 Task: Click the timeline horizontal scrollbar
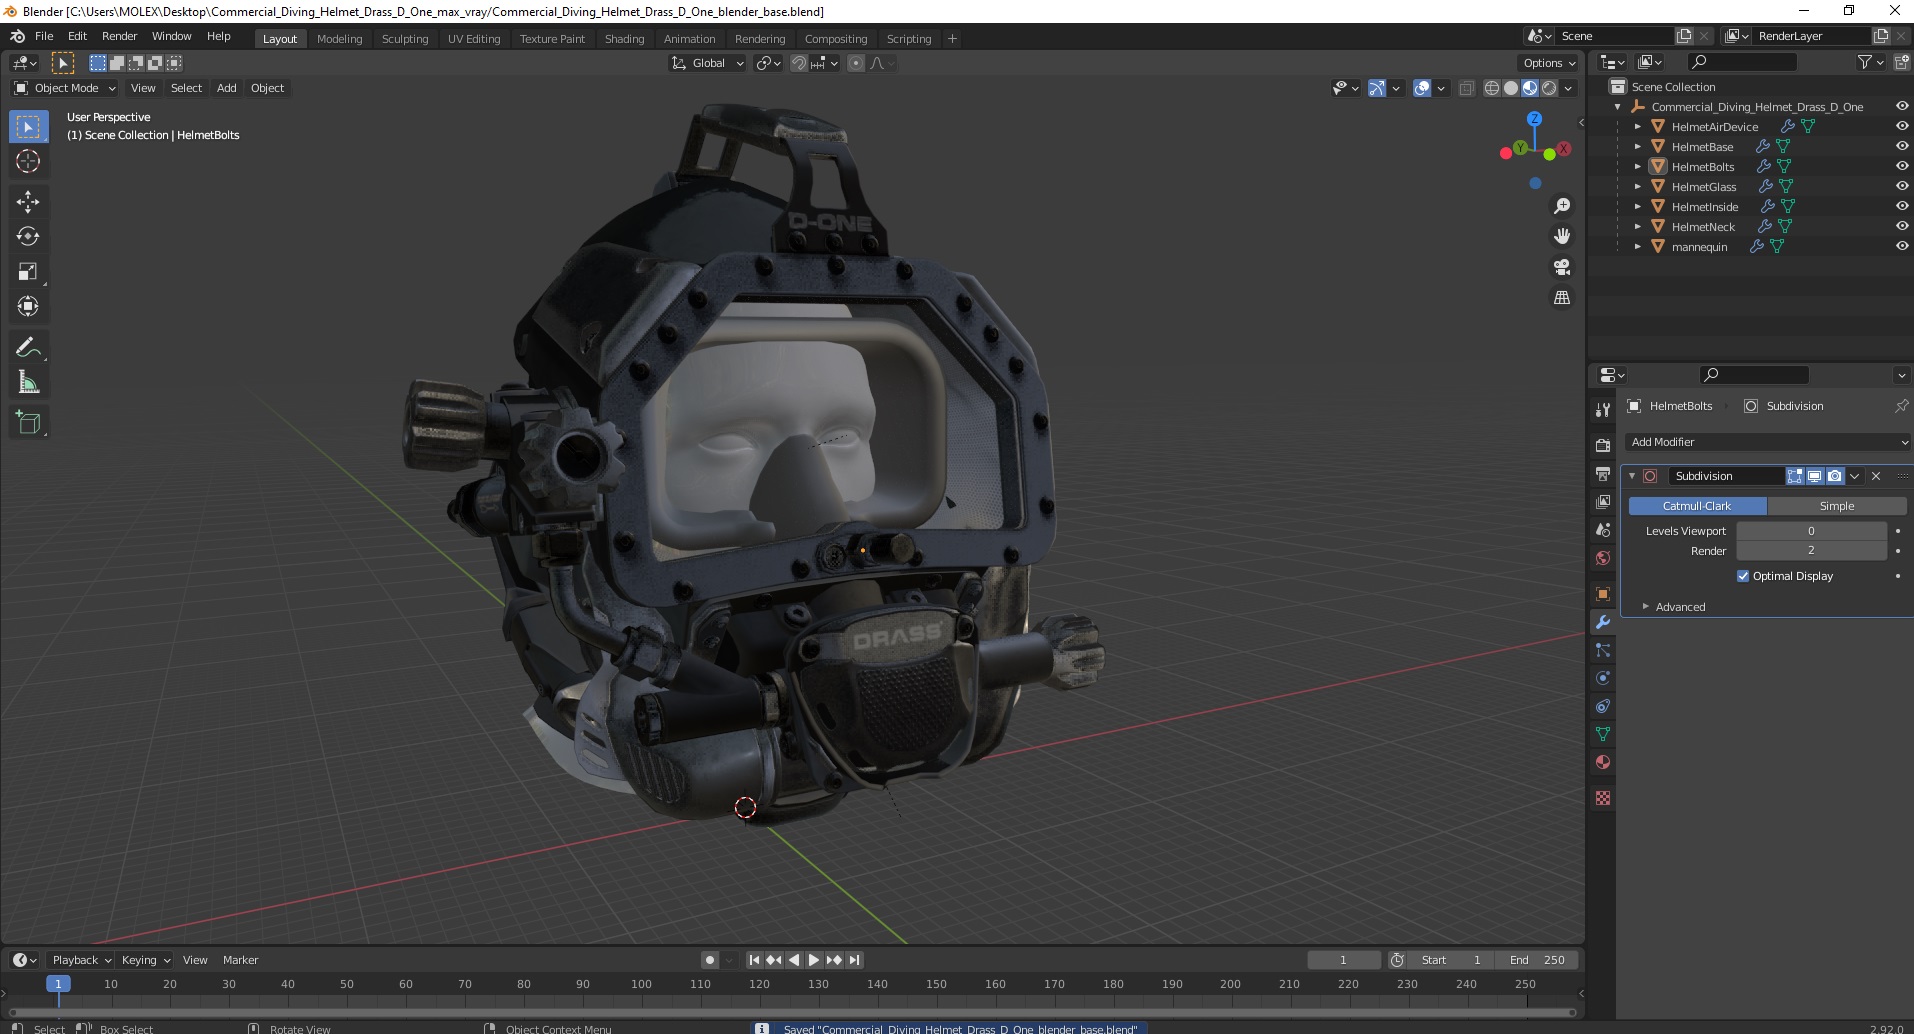coord(790,1012)
